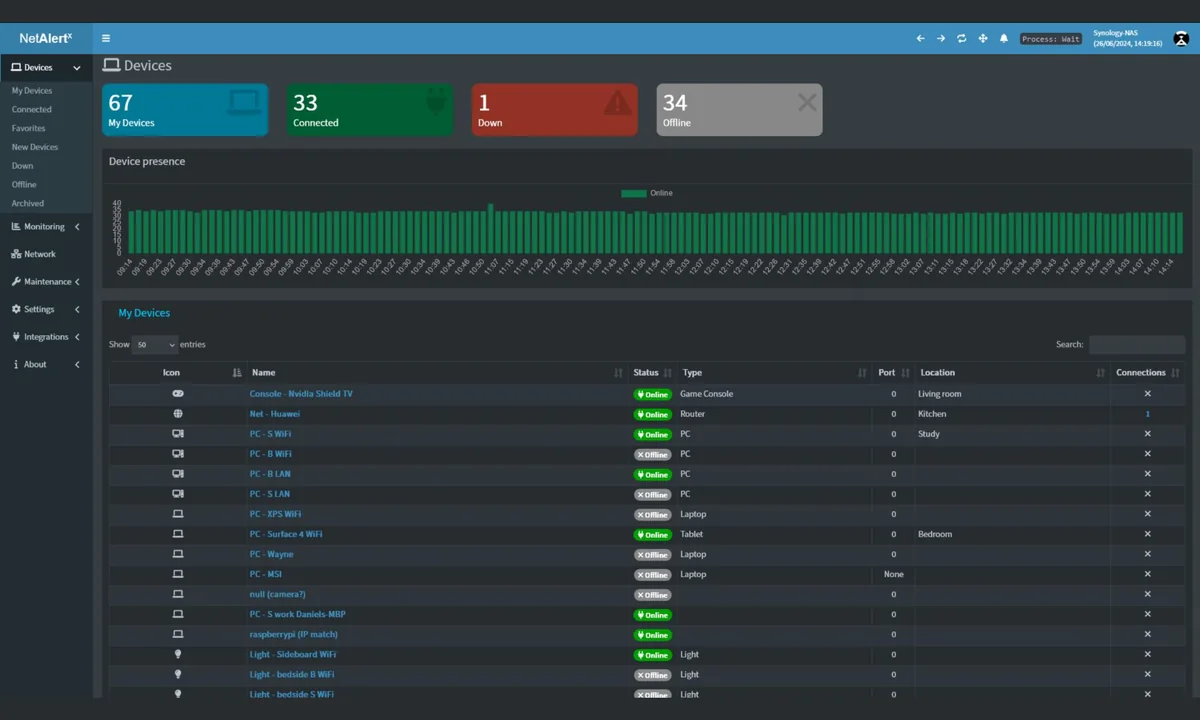
Task: Click warning triangle on Down card
Action: pyautogui.click(x=618, y=102)
